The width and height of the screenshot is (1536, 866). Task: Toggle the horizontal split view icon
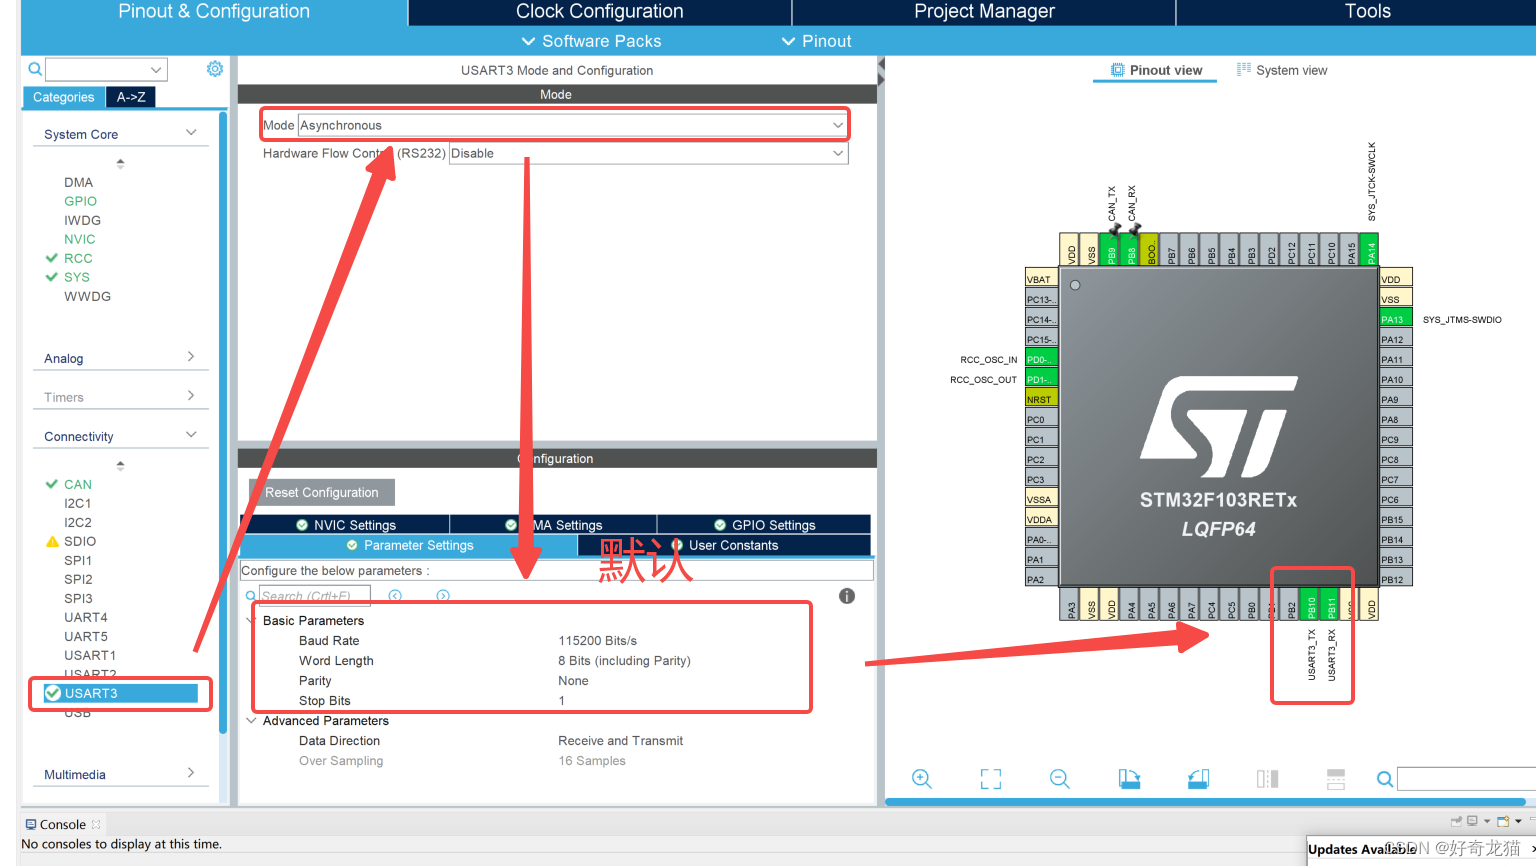1336,778
